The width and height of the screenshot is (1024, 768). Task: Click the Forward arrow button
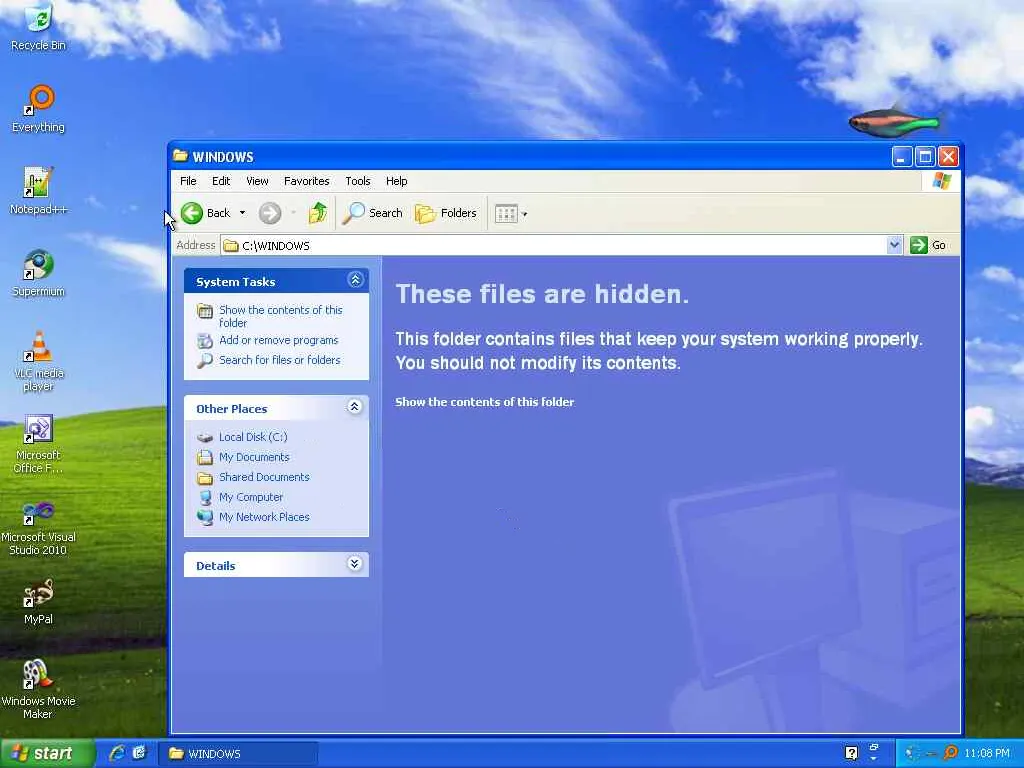[x=270, y=213]
